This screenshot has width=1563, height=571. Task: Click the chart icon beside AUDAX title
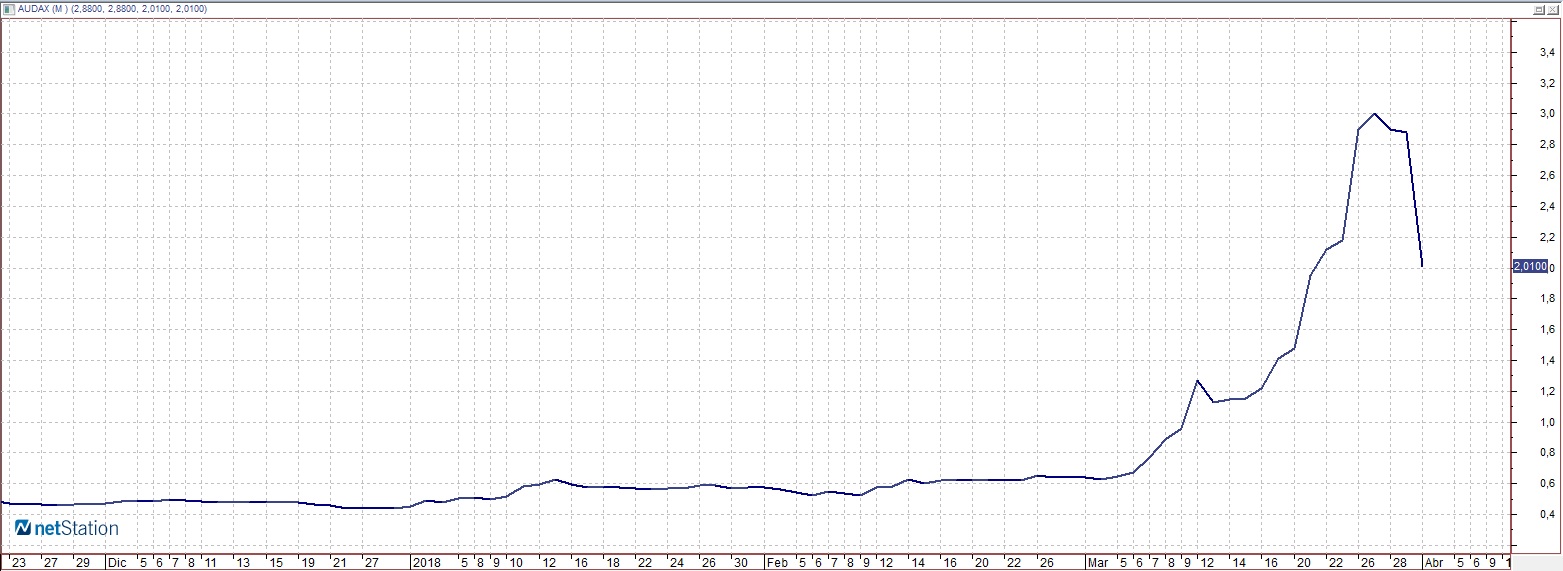pyautogui.click(x=8, y=8)
